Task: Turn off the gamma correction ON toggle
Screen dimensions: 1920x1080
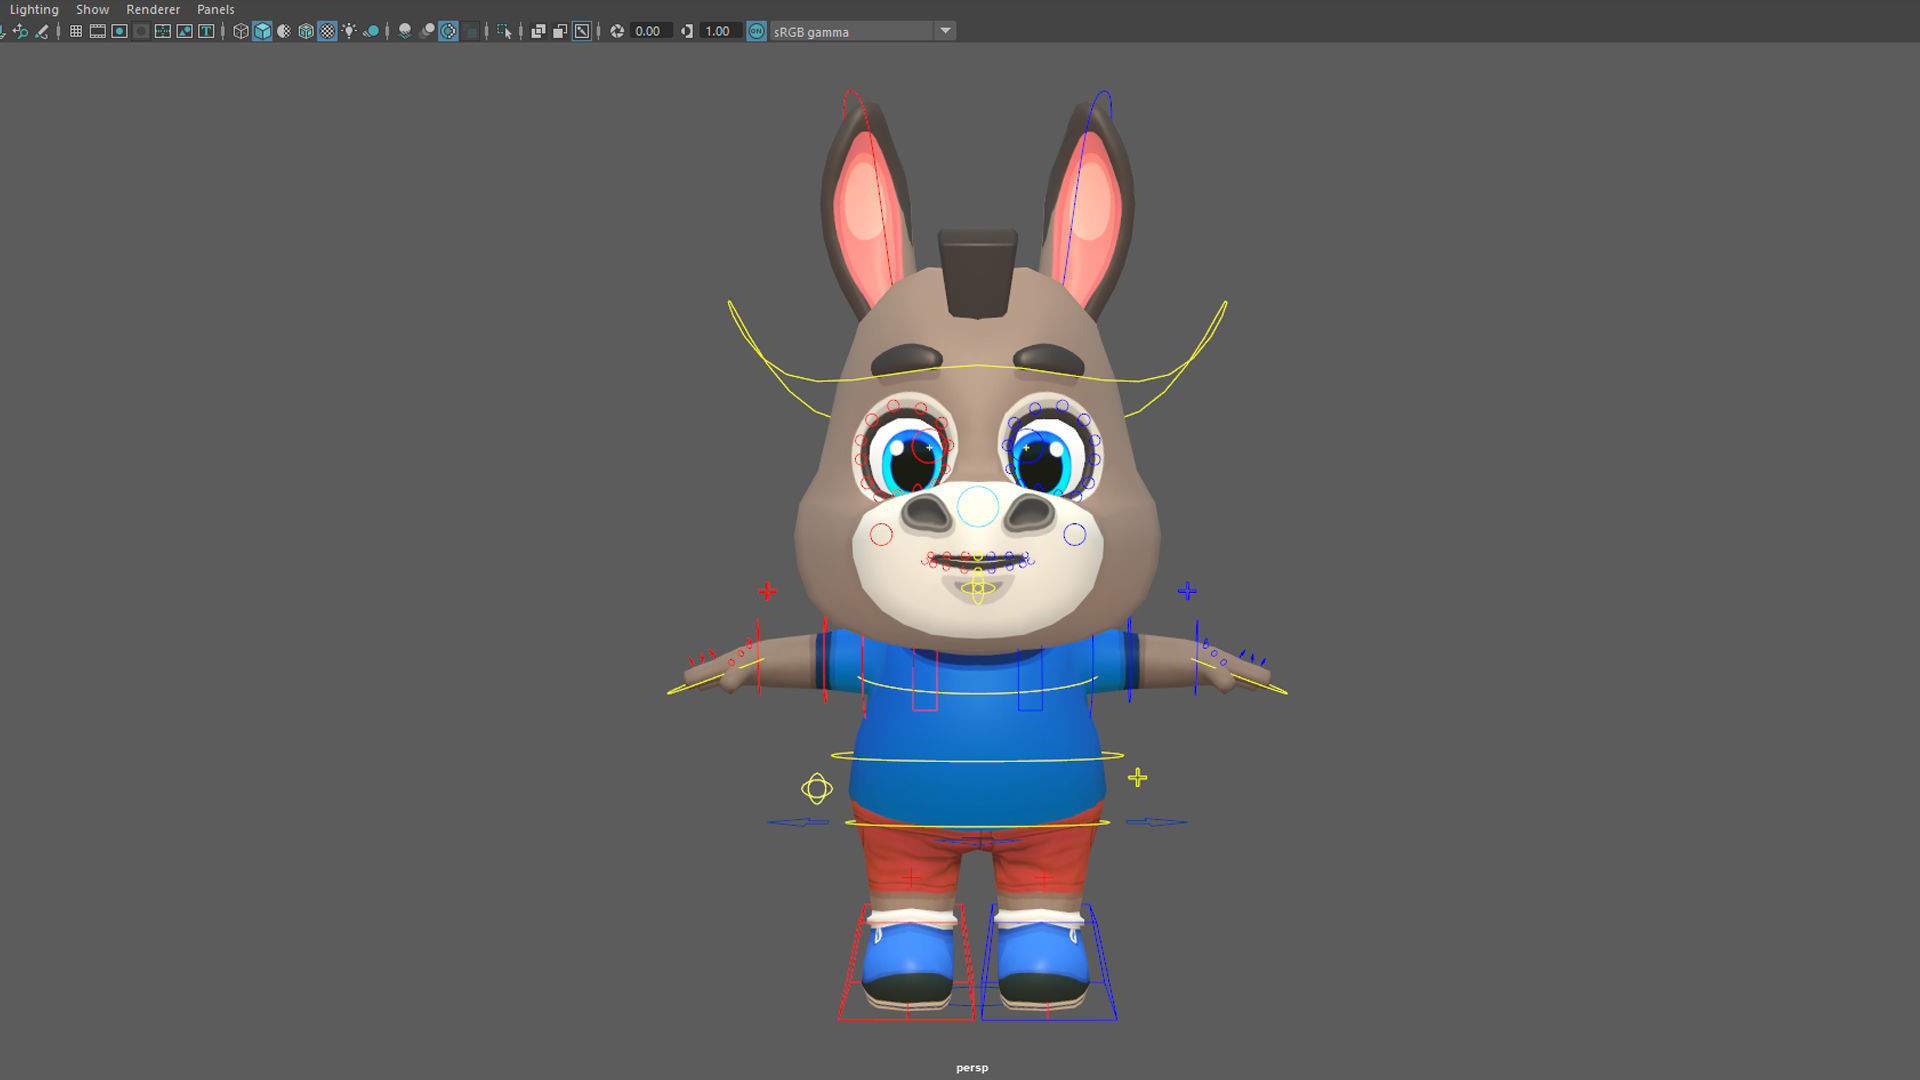Action: point(756,30)
